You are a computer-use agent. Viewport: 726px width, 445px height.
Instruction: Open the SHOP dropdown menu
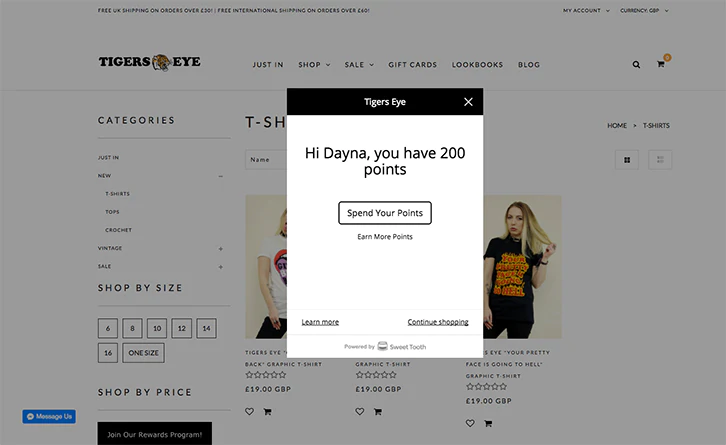tap(314, 65)
